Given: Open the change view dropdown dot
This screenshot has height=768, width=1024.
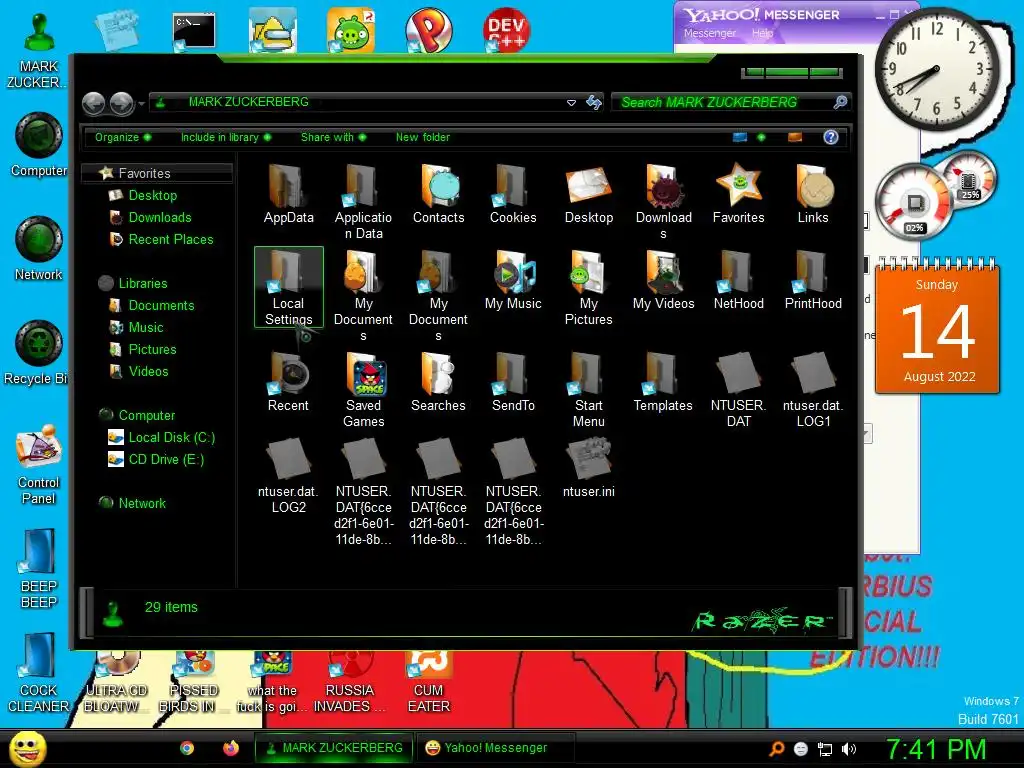Looking at the screenshot, I should 761,137.
